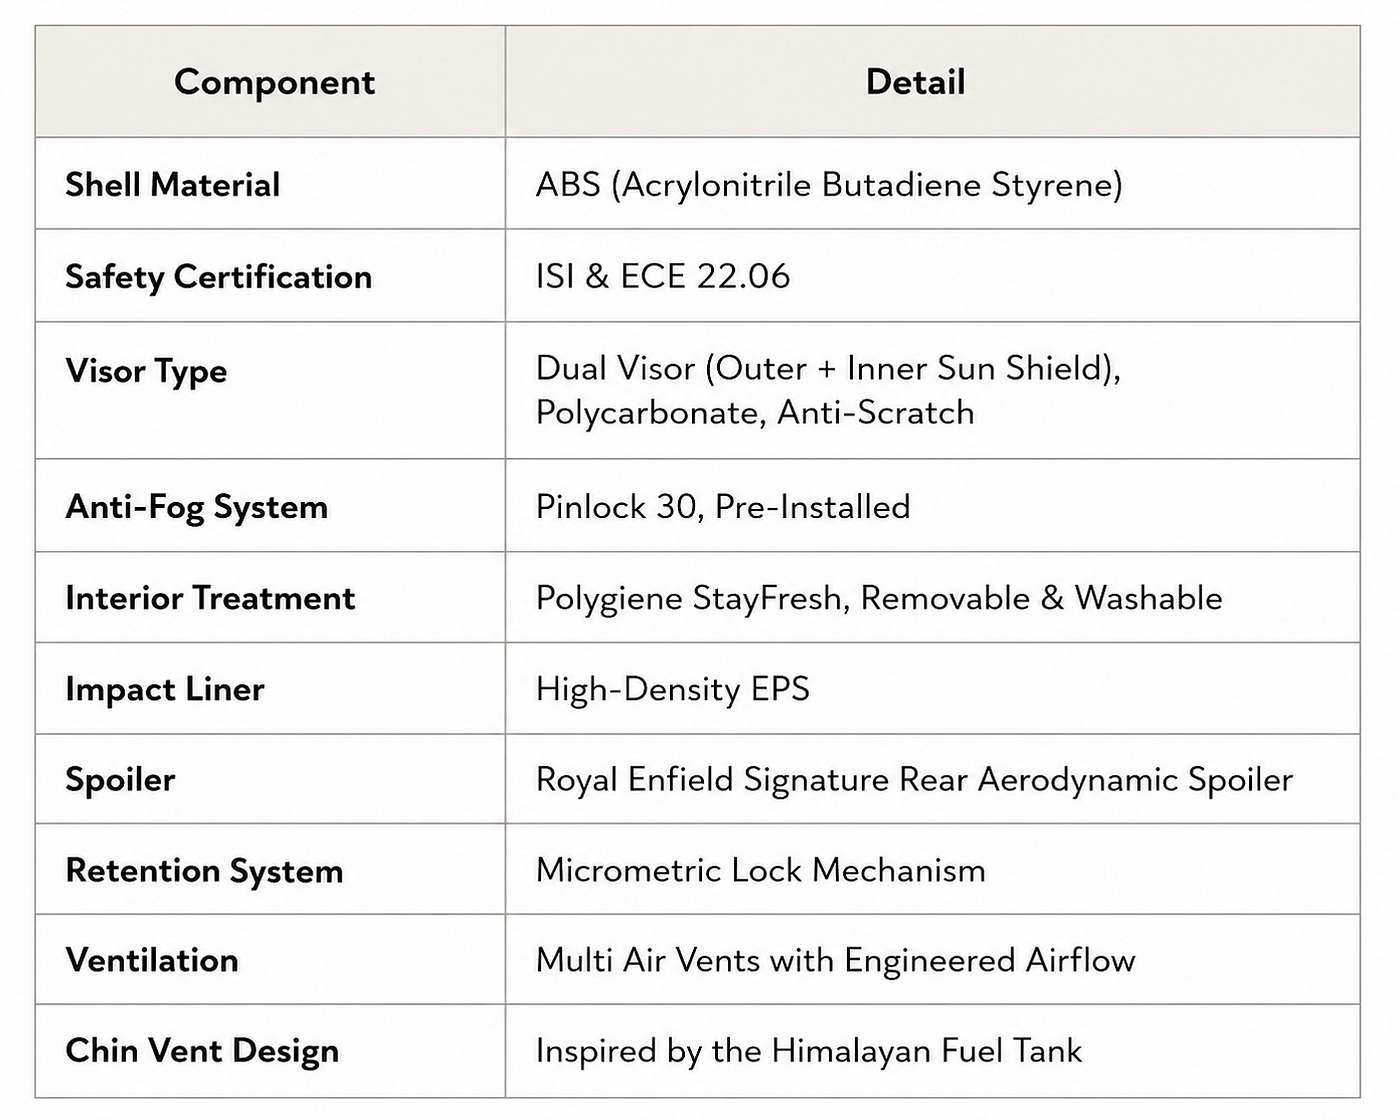Select the Impact Liner label

(x=165, y=689)
